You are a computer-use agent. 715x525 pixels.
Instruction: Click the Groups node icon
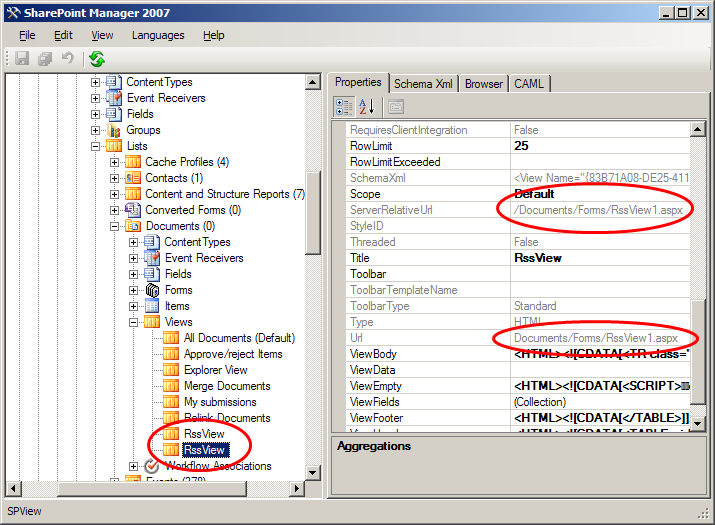coord(114,130)
